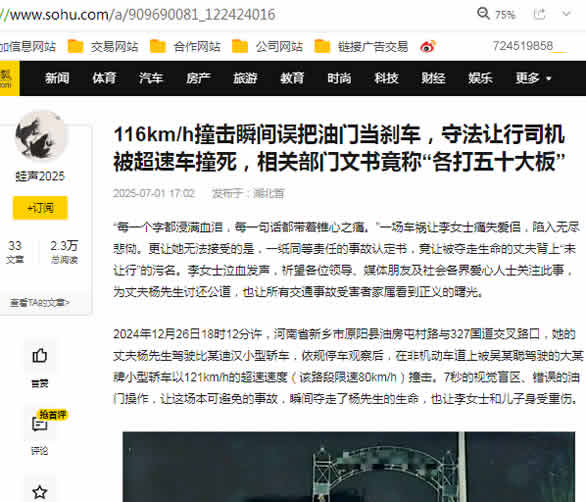The image size is (586, 502).
Task: Open comments via the 评论 icon
Action: click(40, 424)
